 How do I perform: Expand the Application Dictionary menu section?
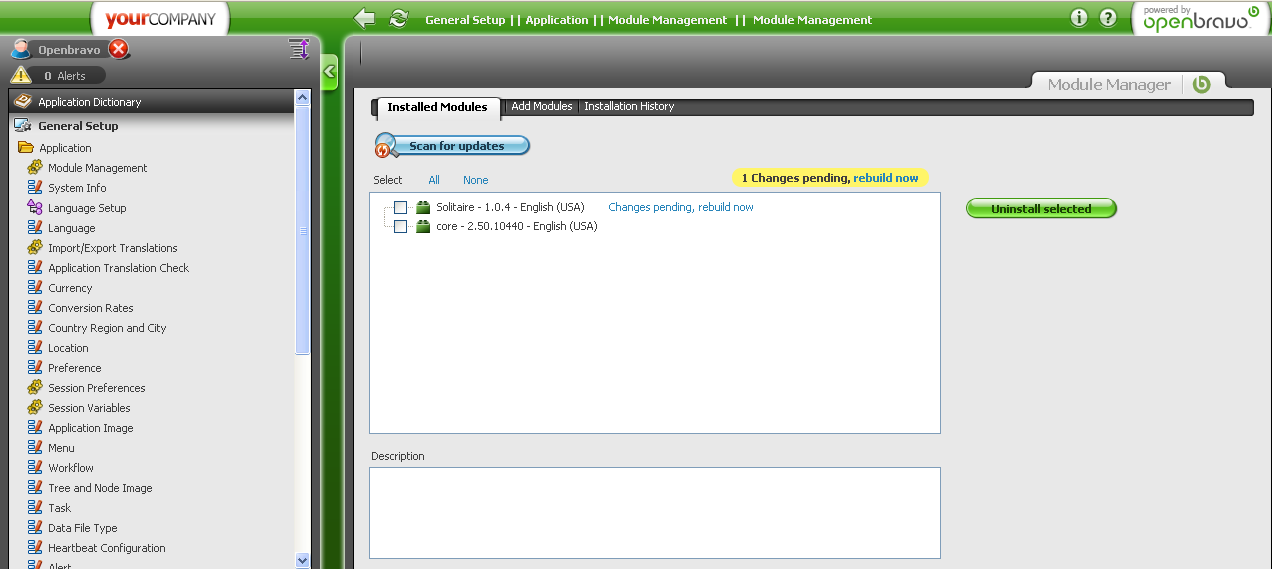click(x=90, y=102)
